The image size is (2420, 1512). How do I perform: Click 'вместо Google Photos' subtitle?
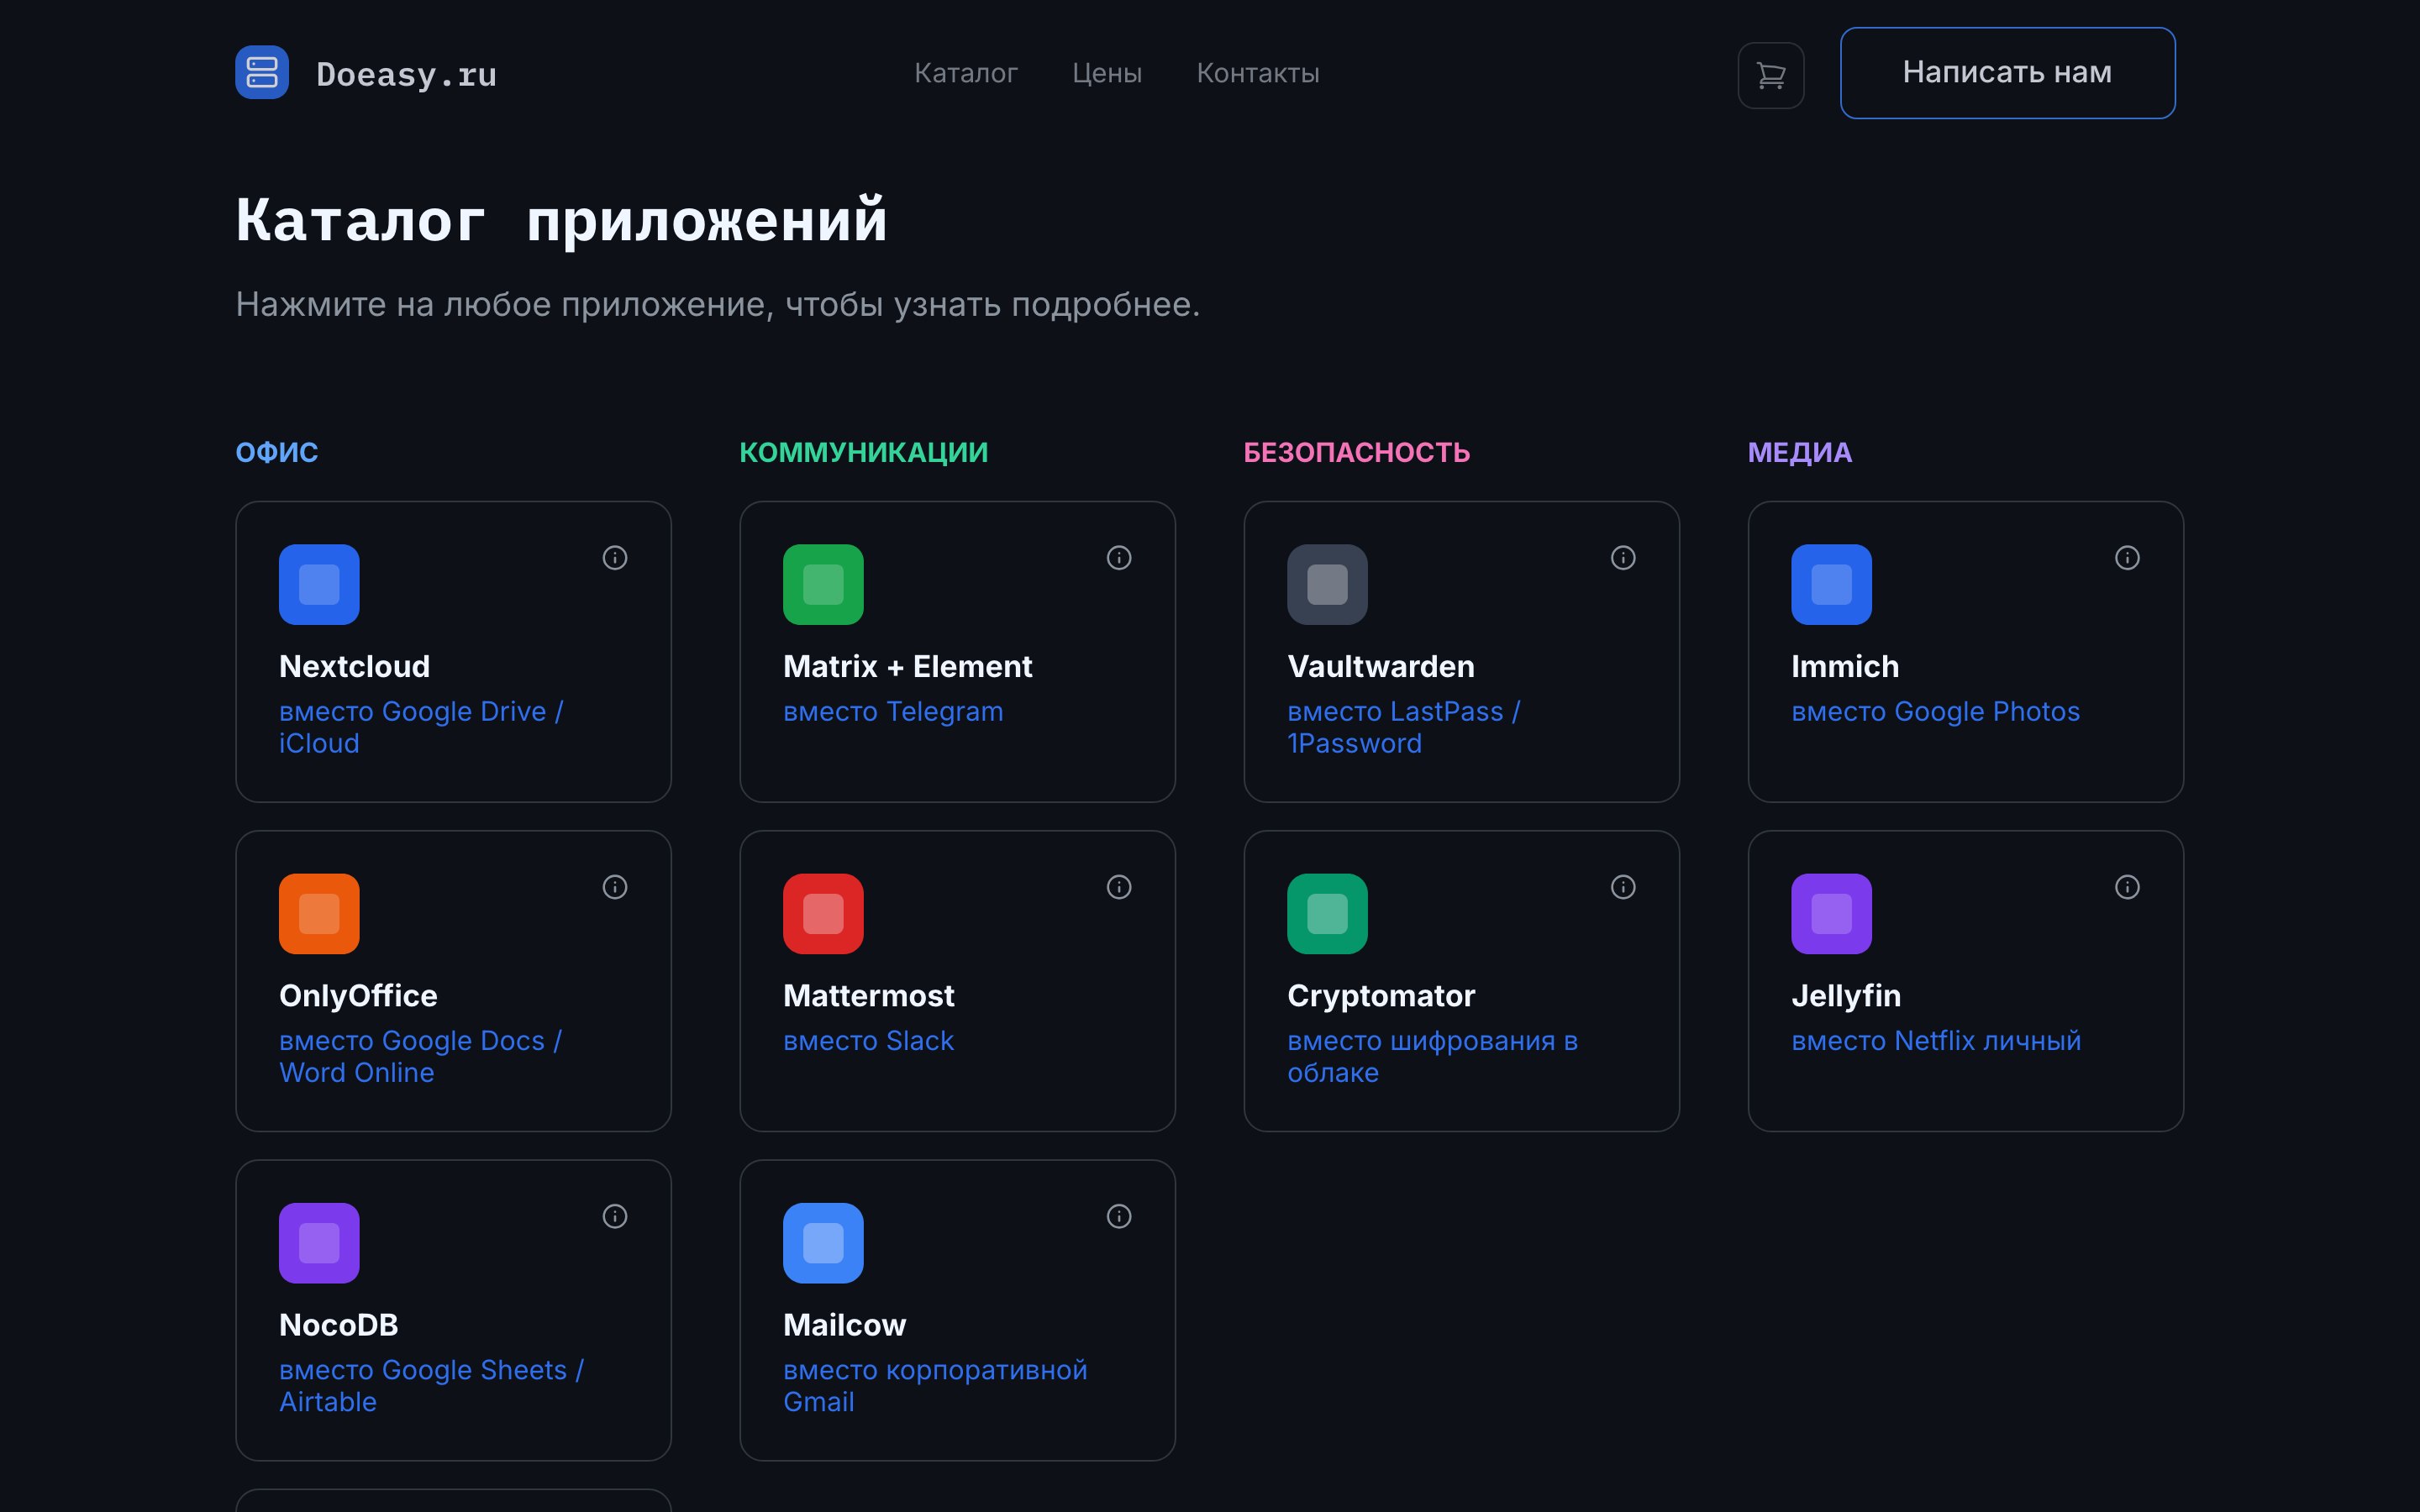1935,711
